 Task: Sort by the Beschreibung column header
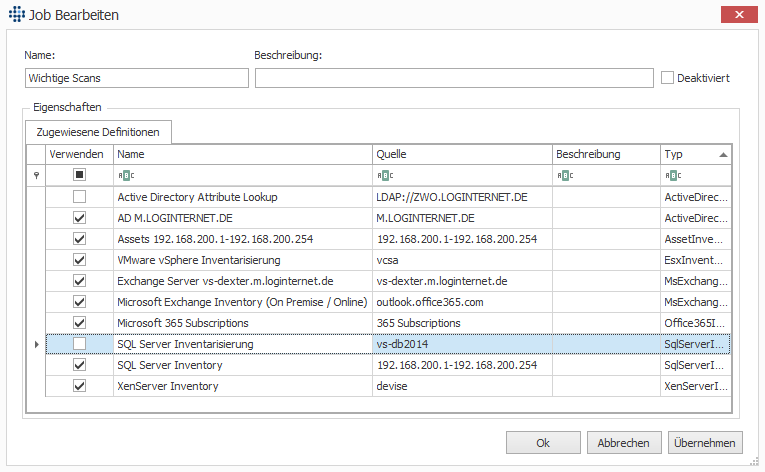point(606,154)
